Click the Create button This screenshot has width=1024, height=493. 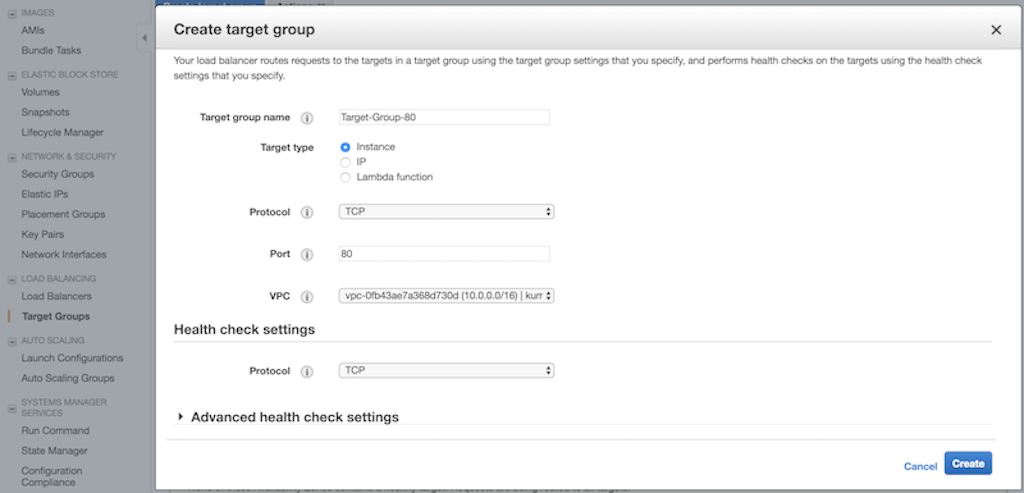(x=968, y=464)
